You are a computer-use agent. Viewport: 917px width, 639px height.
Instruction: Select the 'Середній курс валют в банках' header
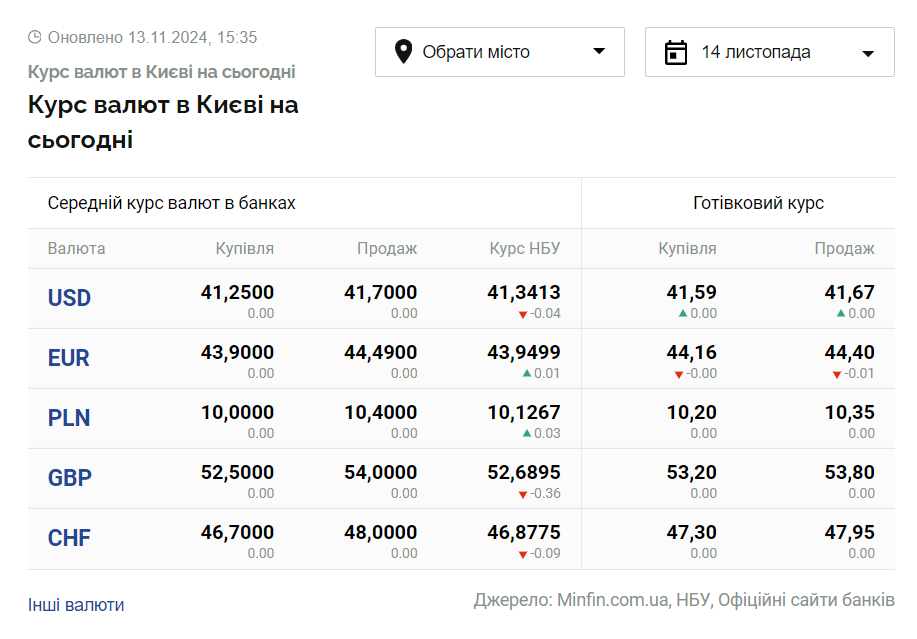point(171,203)
